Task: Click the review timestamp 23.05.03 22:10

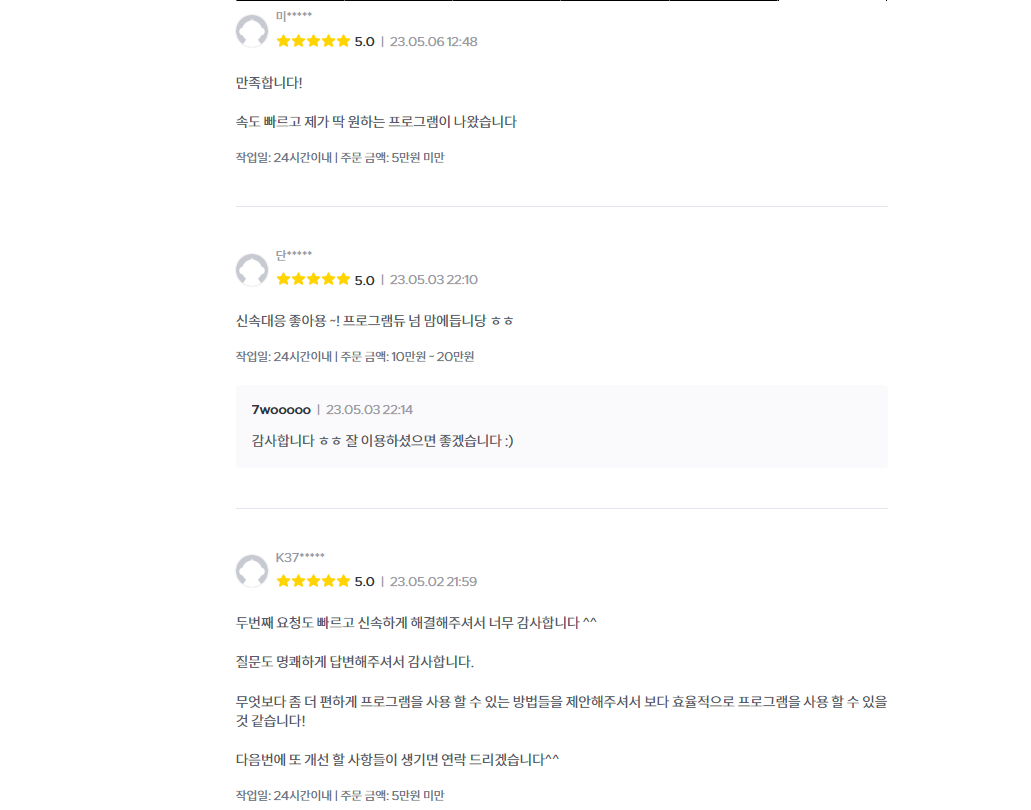Action: point(433,280)
